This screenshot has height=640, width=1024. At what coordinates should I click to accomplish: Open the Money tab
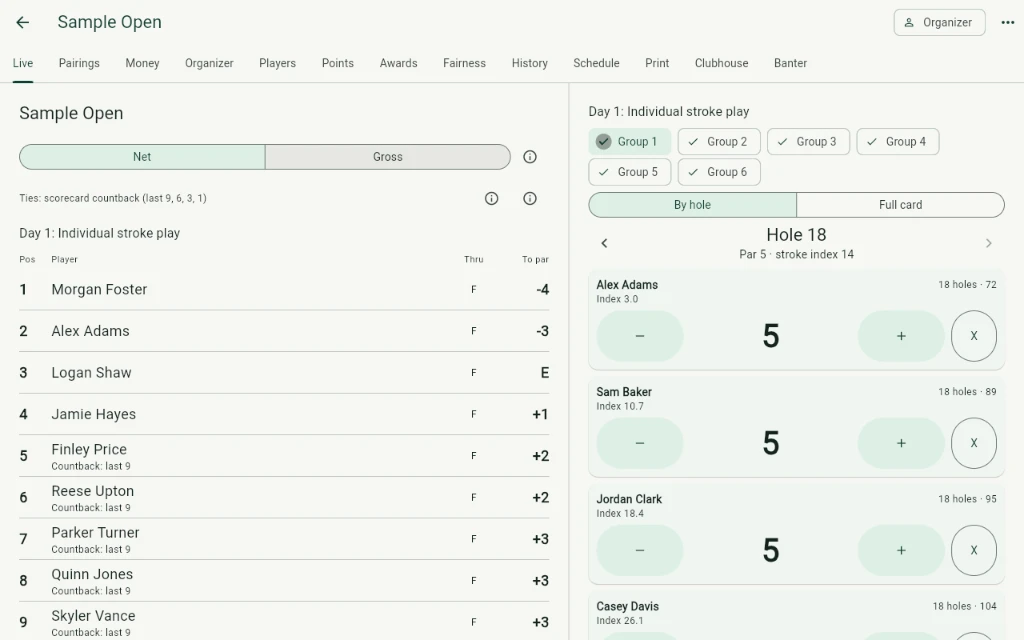click(x=142, y=63)
